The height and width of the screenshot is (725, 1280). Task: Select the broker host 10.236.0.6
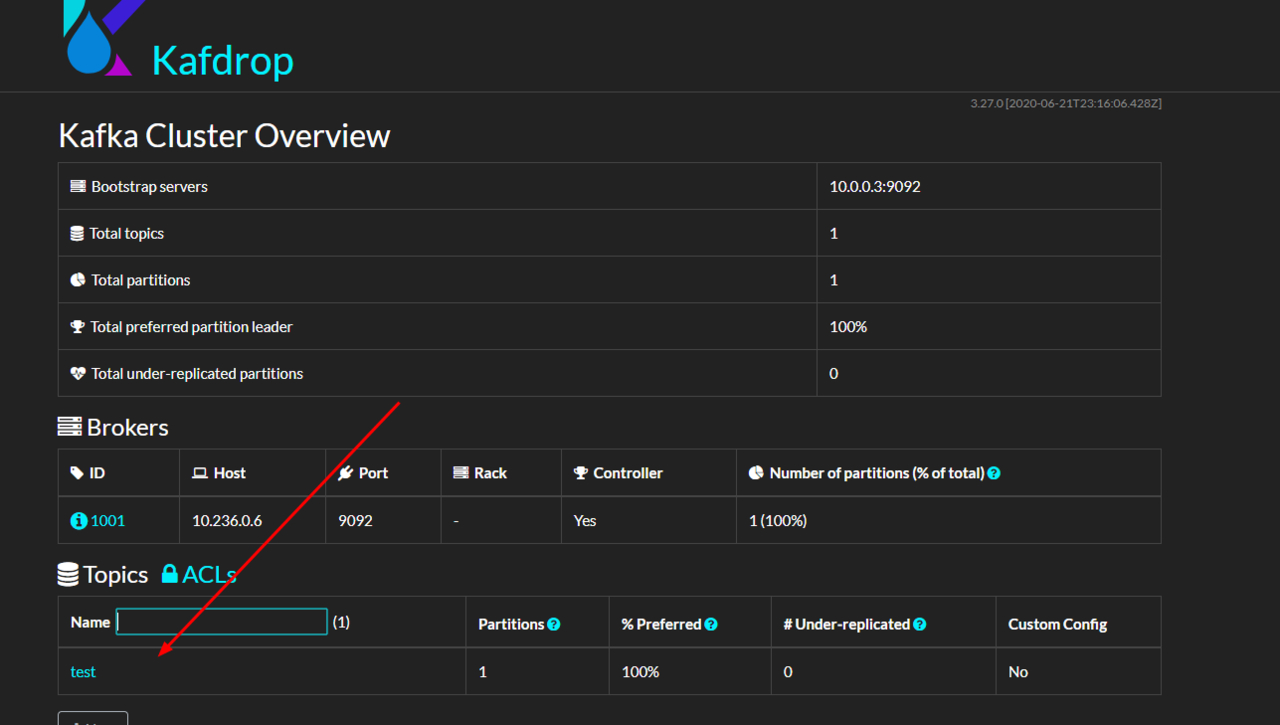(227, 521)
